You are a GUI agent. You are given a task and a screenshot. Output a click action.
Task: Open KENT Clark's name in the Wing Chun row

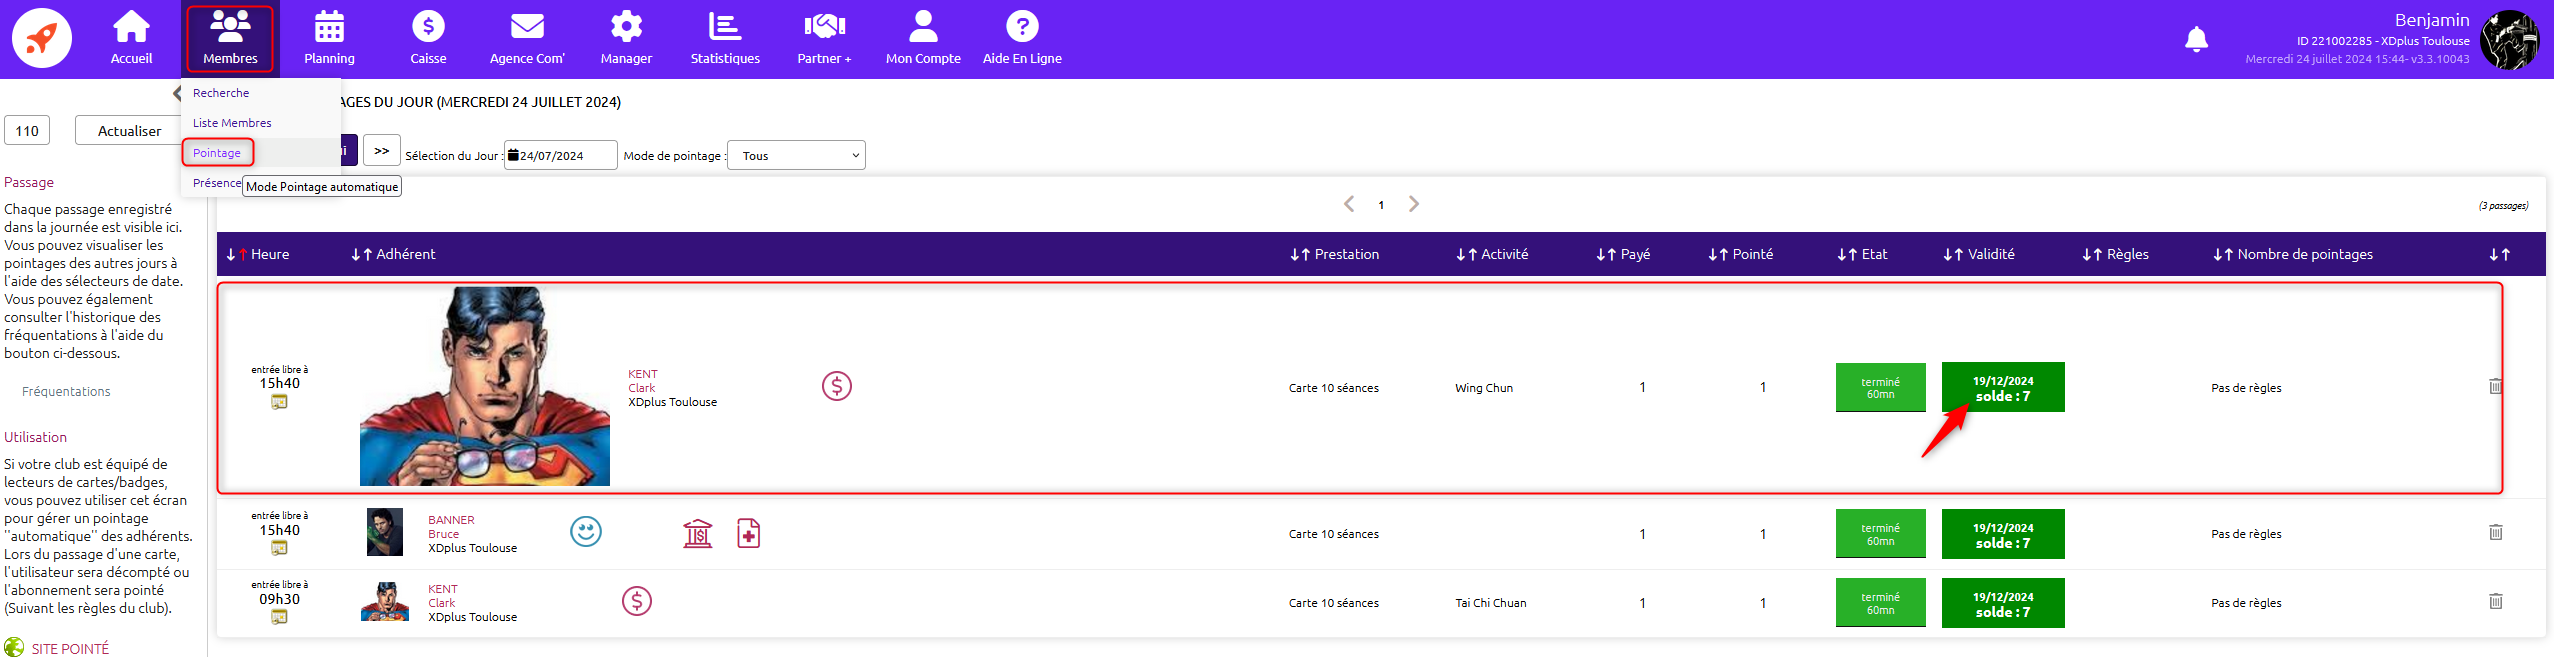(x=643, y=381)
